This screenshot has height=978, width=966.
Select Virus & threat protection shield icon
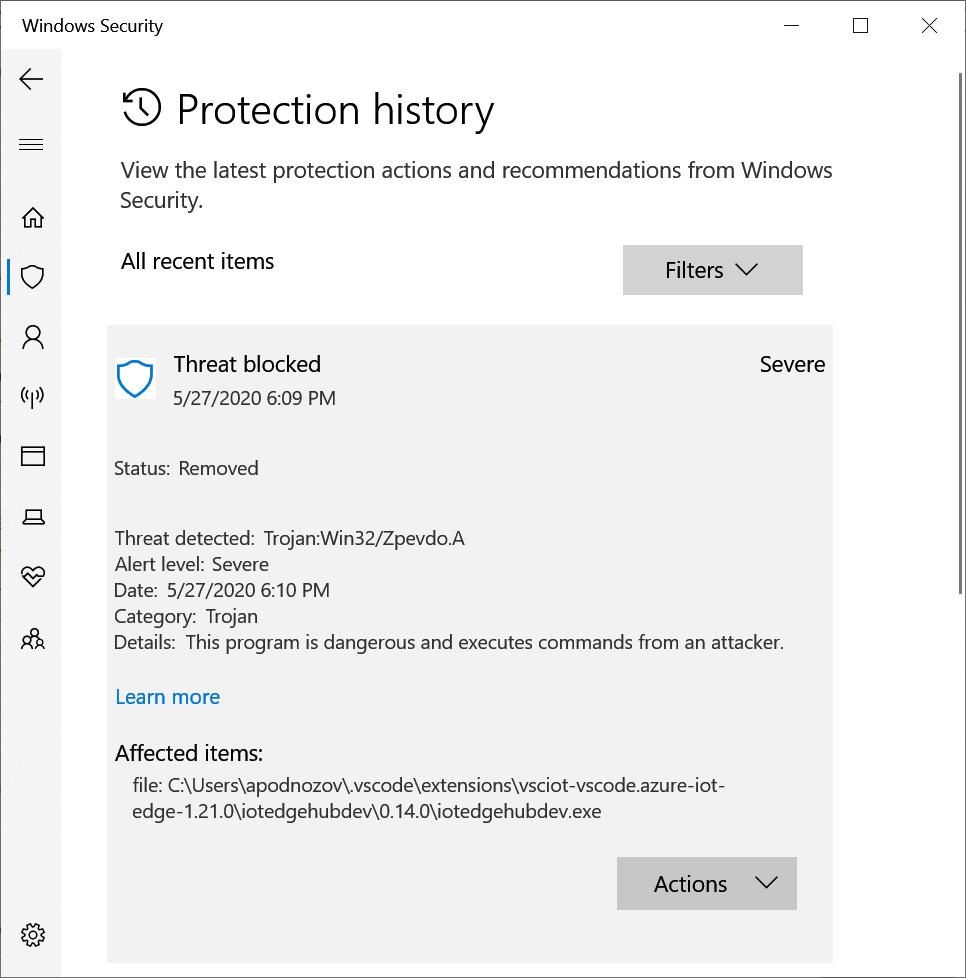[32, 277]
